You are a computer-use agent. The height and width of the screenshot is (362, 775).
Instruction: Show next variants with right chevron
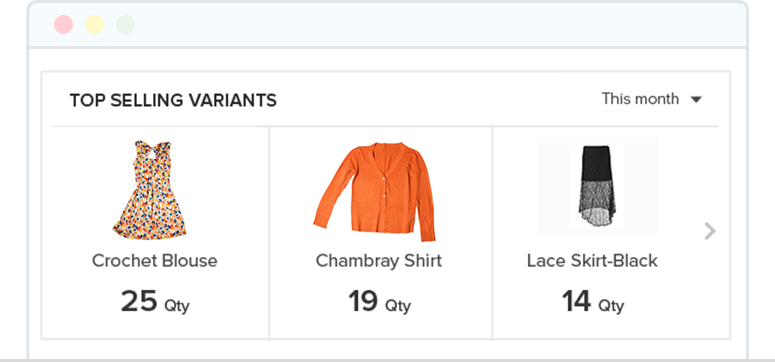click(x=710, y=231)
